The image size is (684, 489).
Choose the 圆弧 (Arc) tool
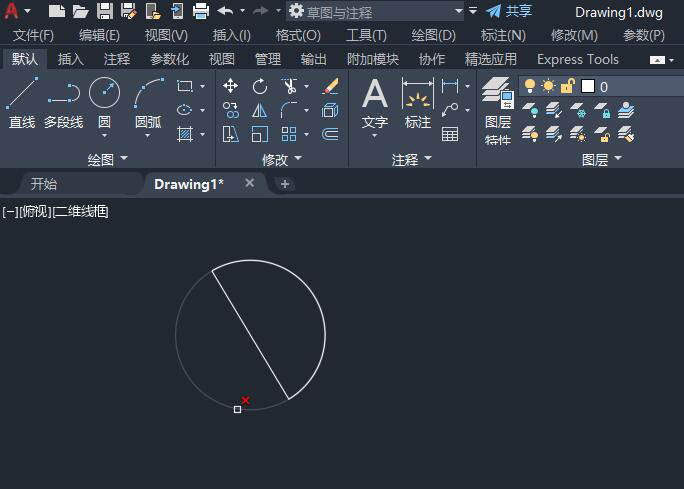[148, 103]
